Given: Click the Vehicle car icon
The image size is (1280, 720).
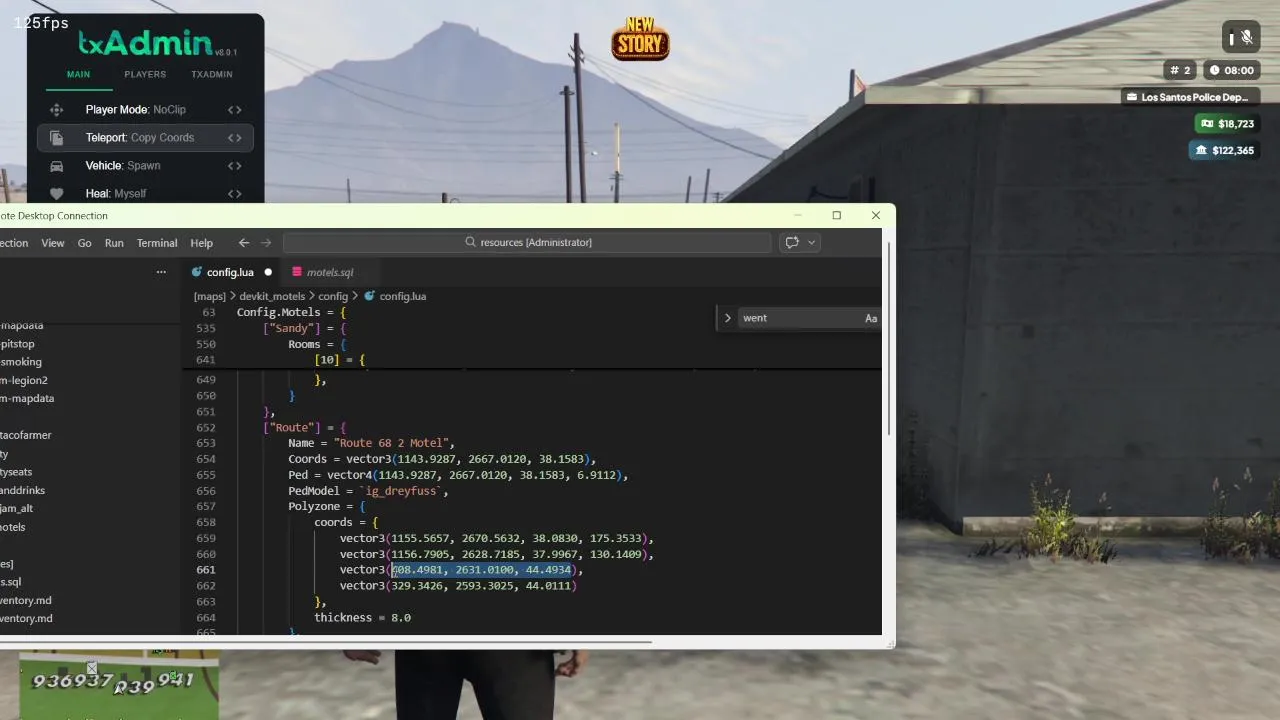Looking at the screenshot, I should (x=57, y=166).
